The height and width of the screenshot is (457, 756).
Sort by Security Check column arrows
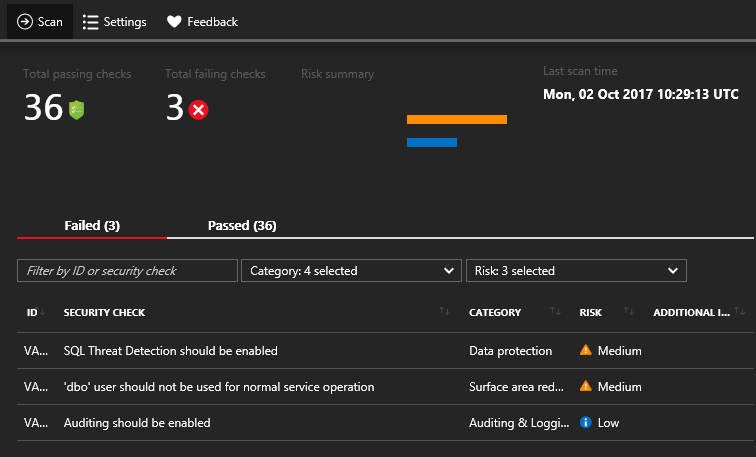[x=445, y=312]
